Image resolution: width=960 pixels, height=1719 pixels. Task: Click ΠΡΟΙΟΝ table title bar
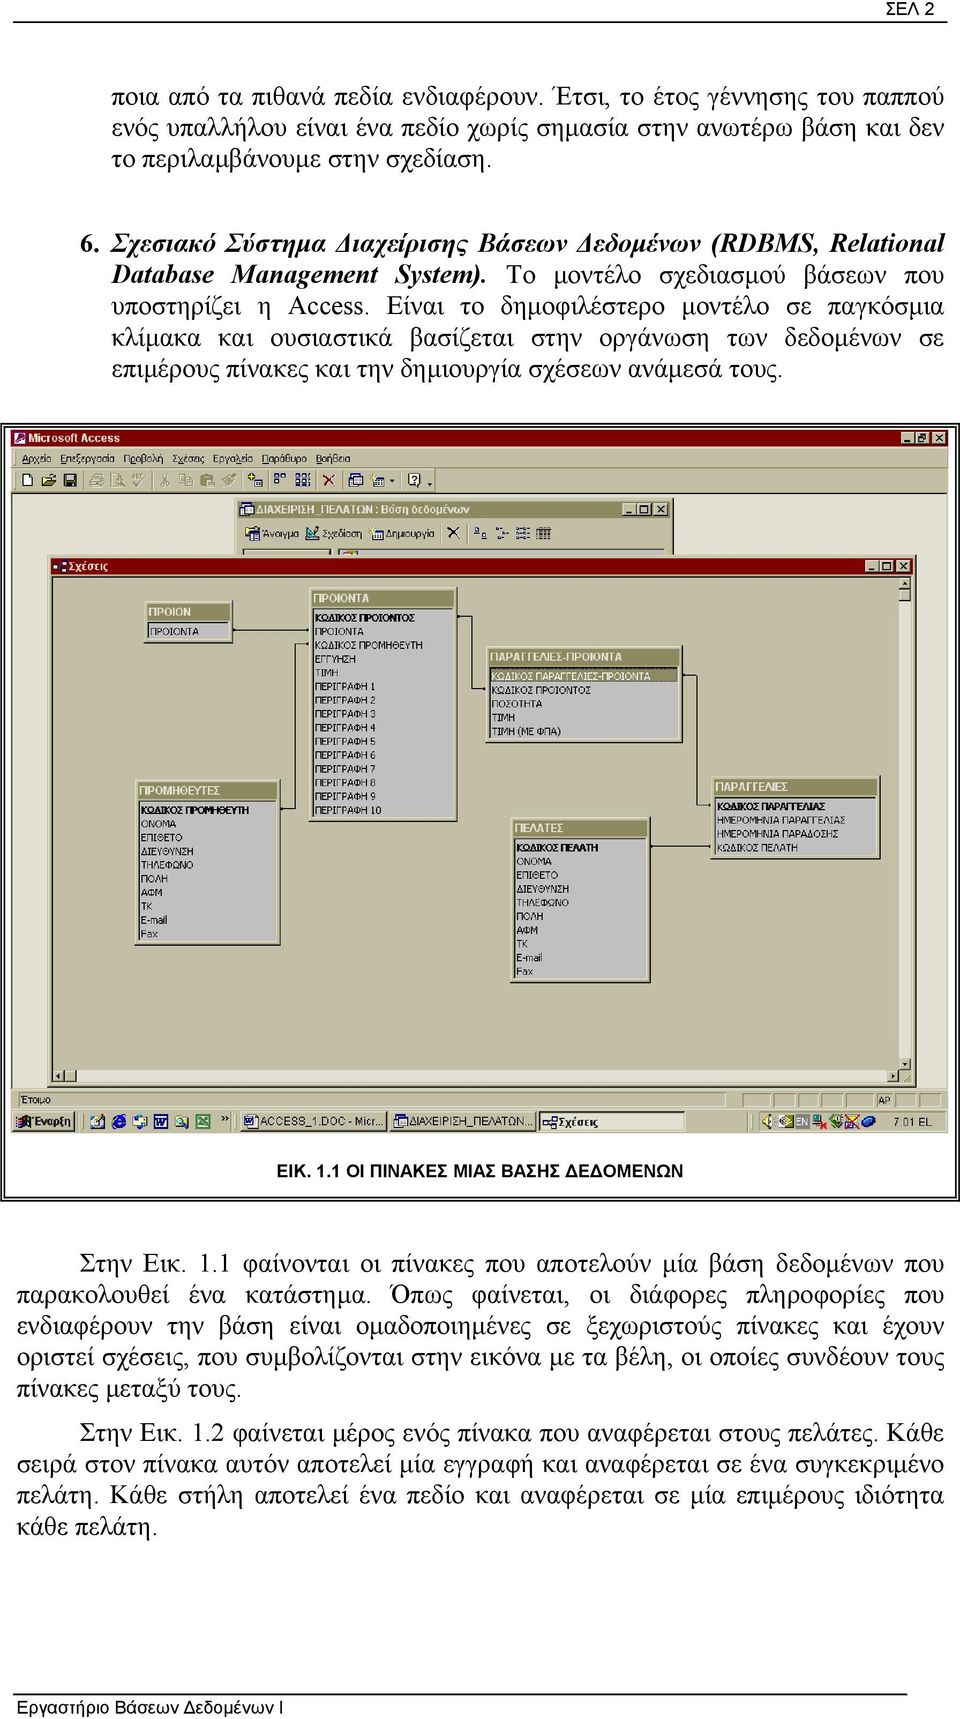(x=188, y=611)
